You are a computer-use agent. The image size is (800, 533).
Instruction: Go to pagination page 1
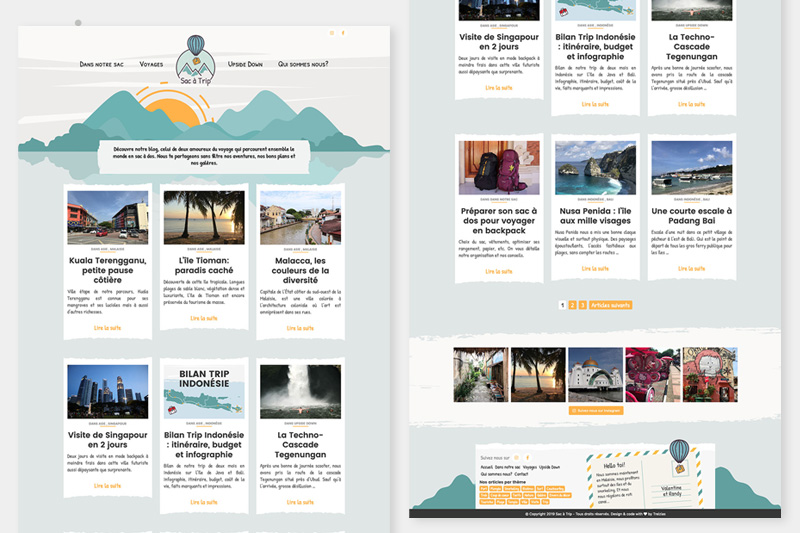[x=562, y=305]
